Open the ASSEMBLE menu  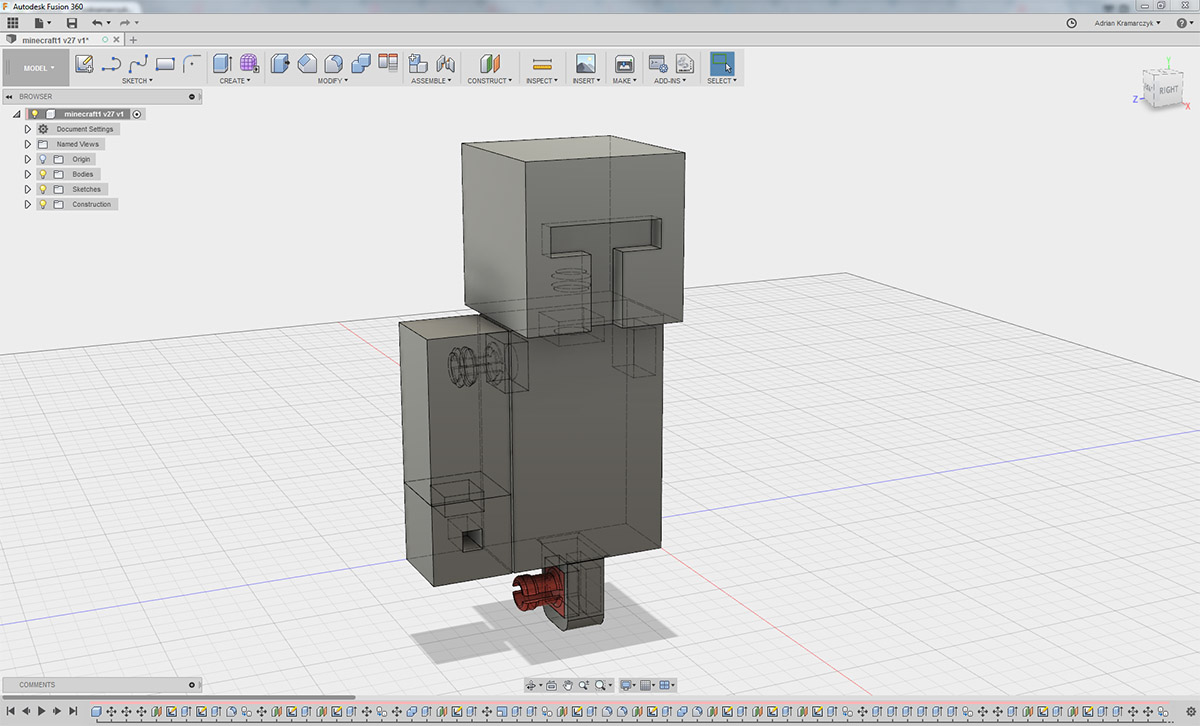(x=431, y=81)
